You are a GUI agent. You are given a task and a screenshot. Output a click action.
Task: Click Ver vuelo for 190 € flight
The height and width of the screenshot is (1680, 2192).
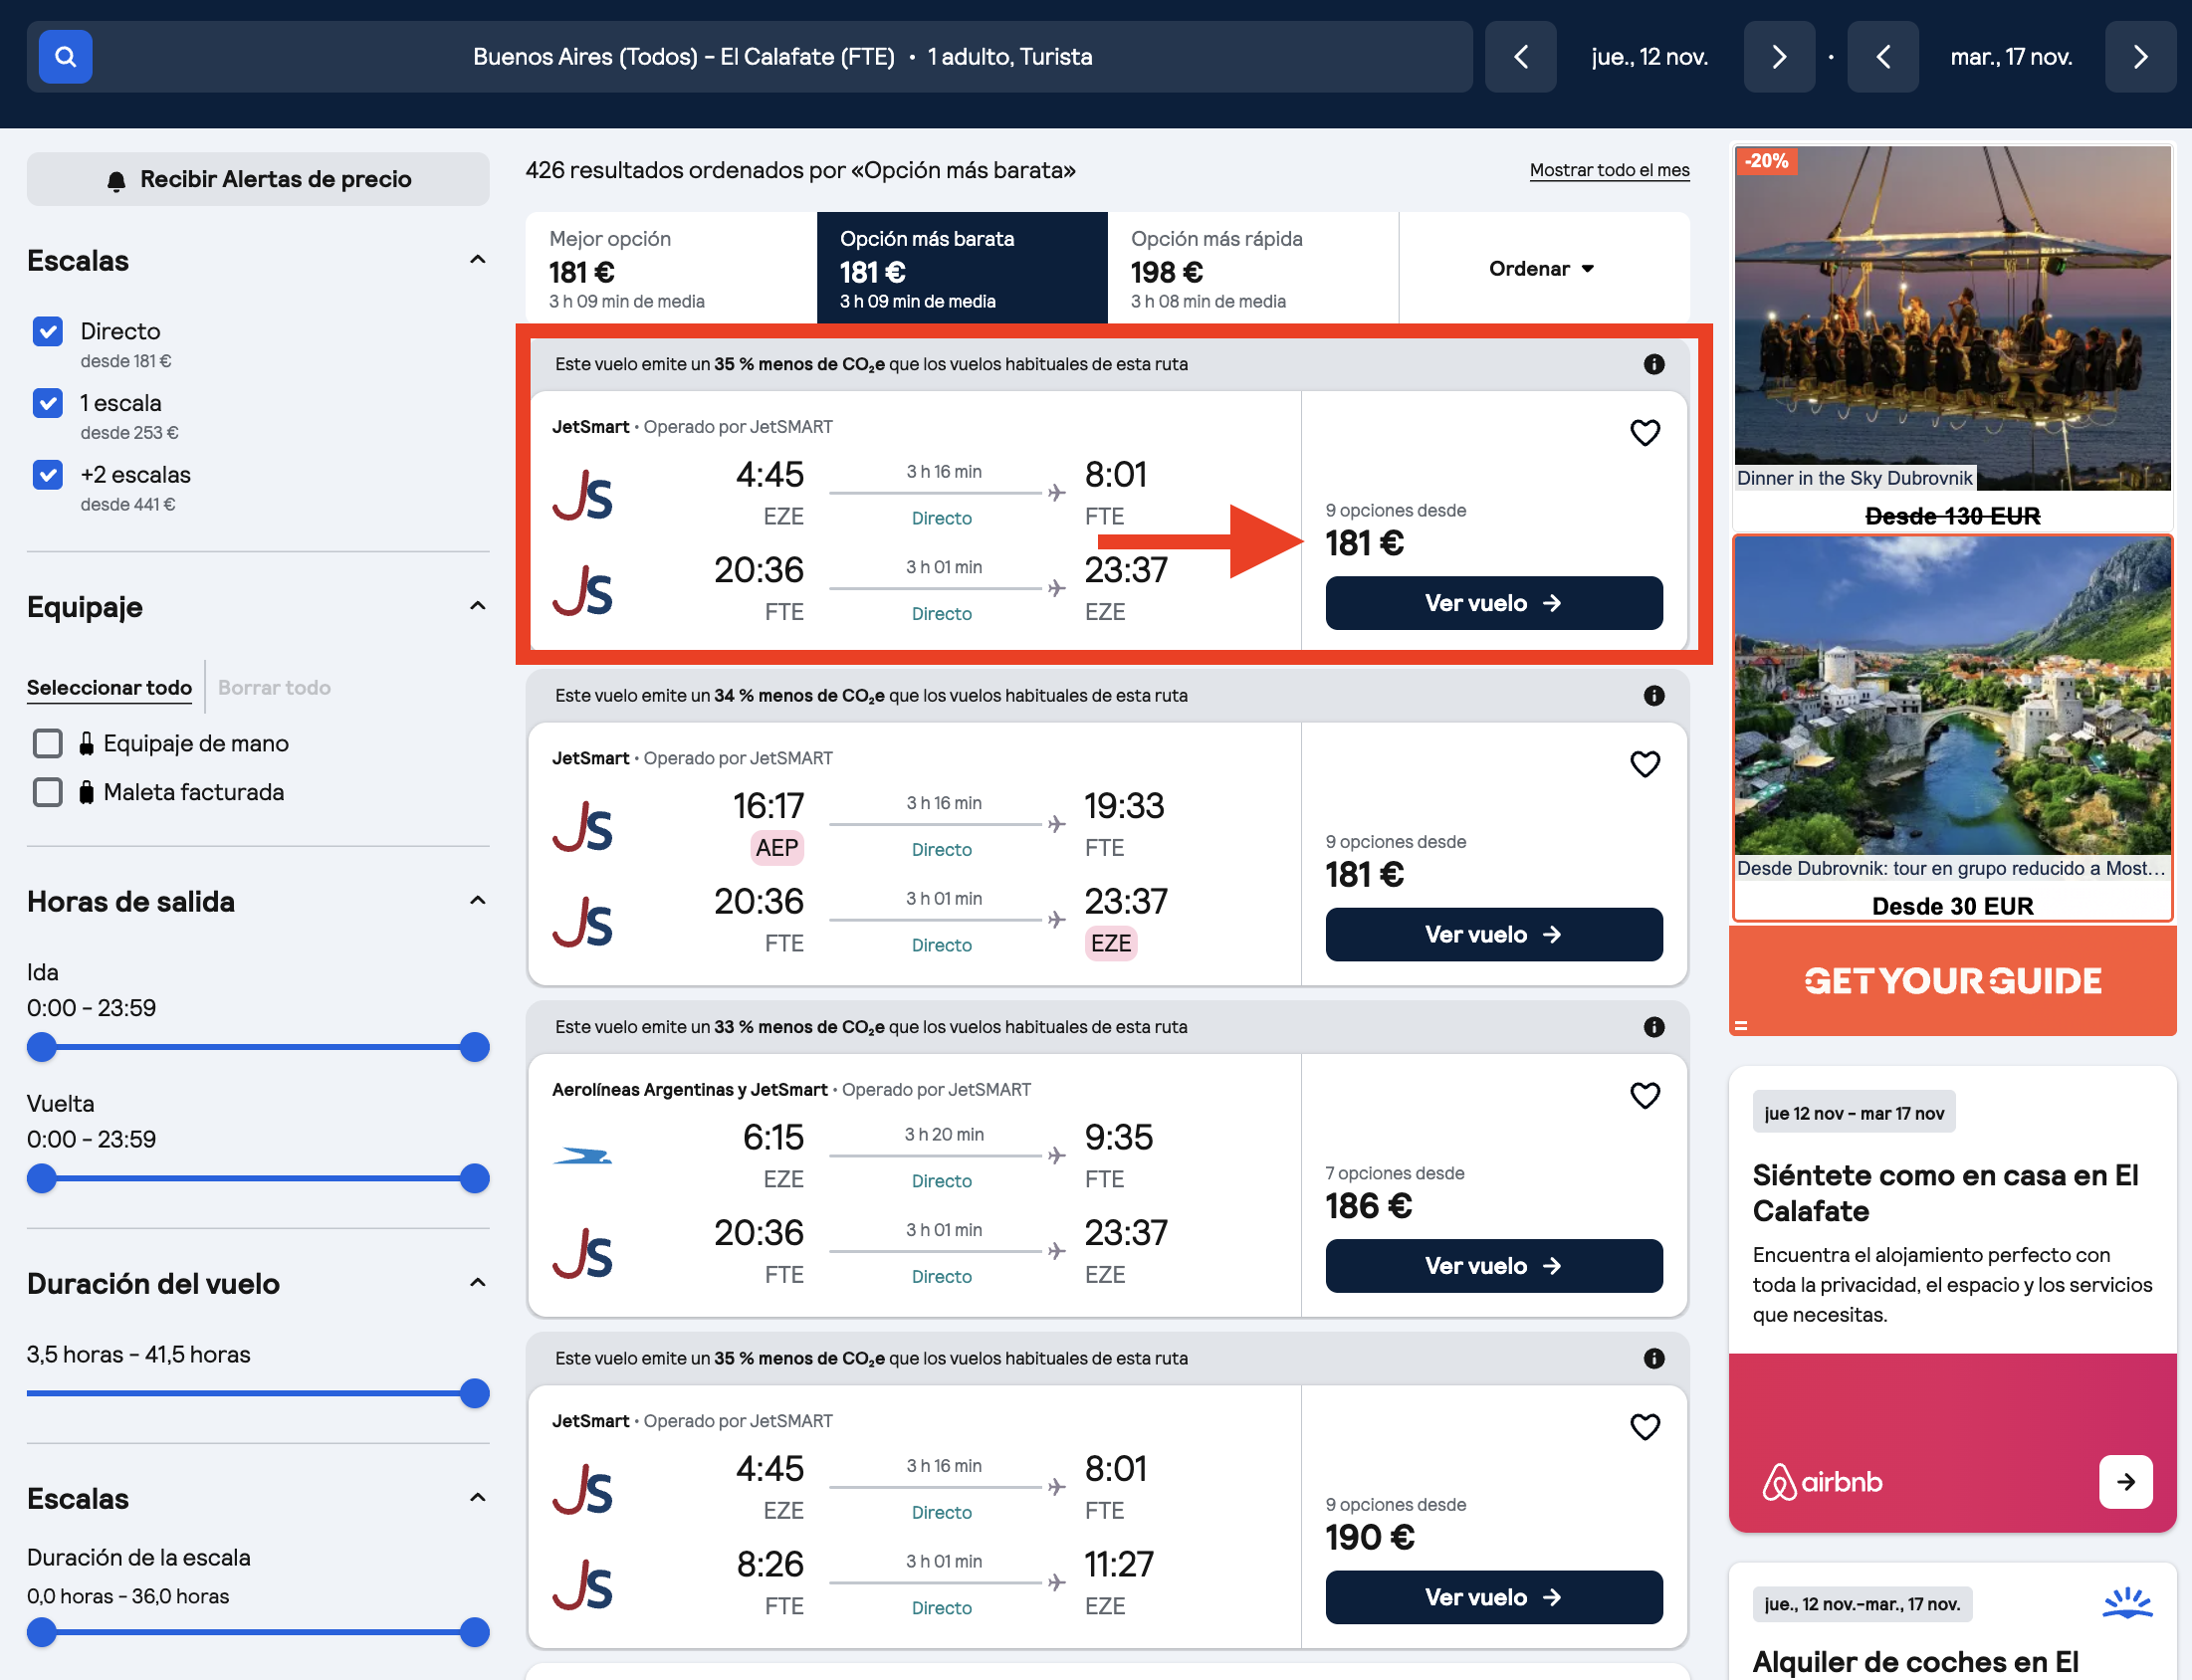tap(1494, 1598)
